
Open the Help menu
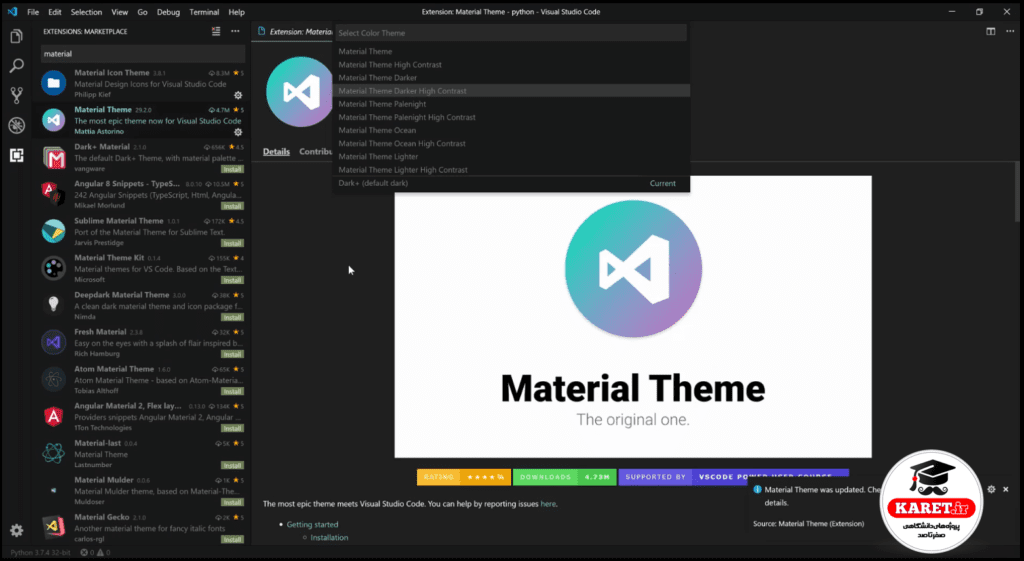point(236,12)
